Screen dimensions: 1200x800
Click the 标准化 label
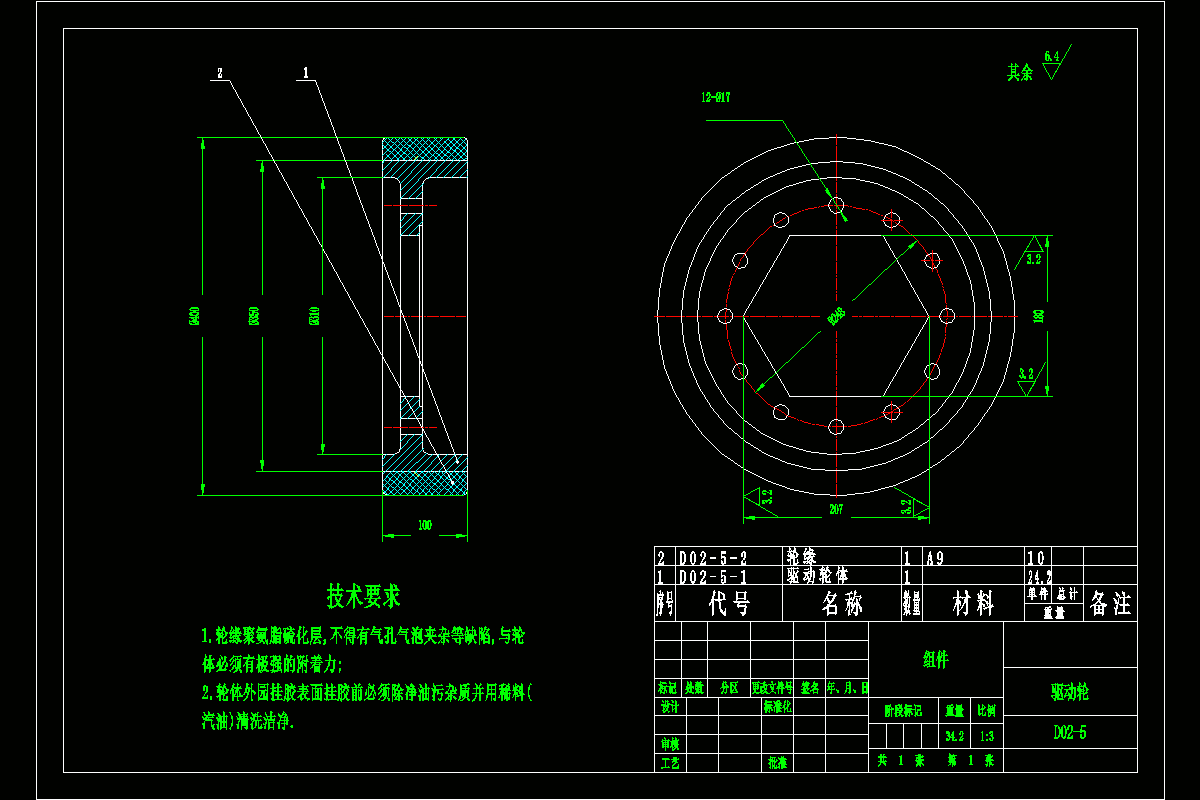point(778,706)
